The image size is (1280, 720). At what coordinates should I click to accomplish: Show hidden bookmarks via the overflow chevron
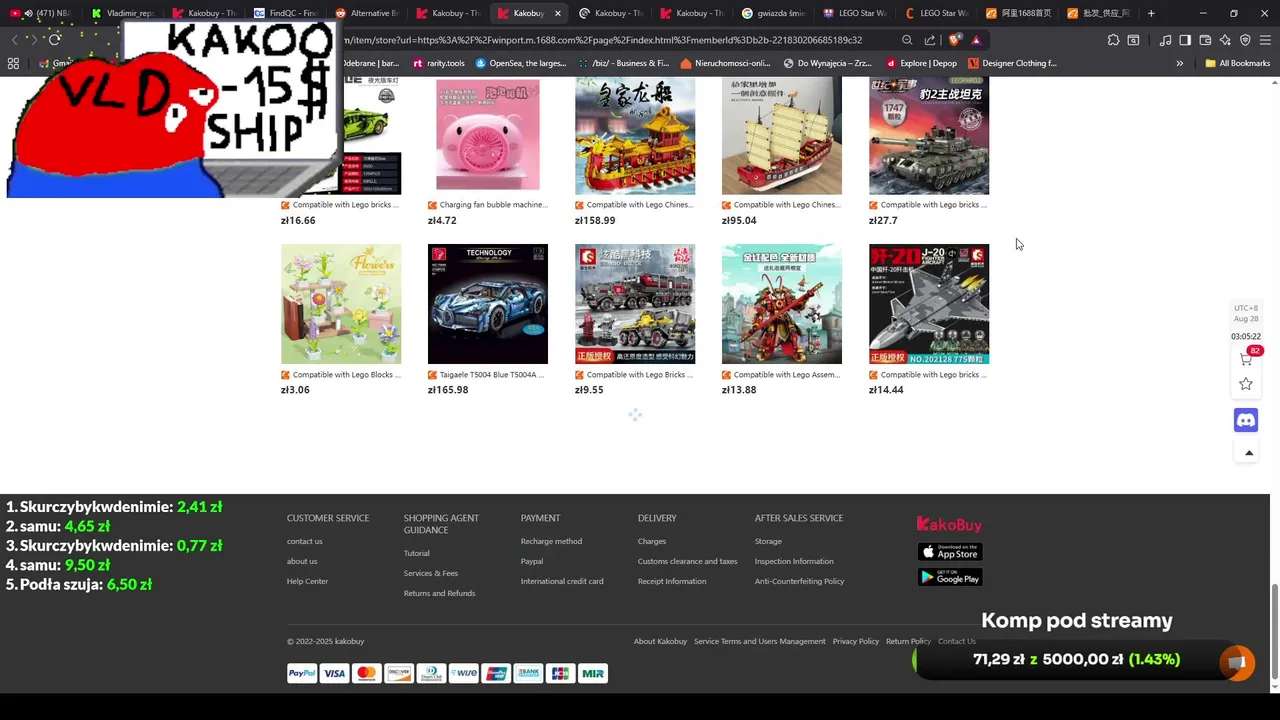[1179, 63]
